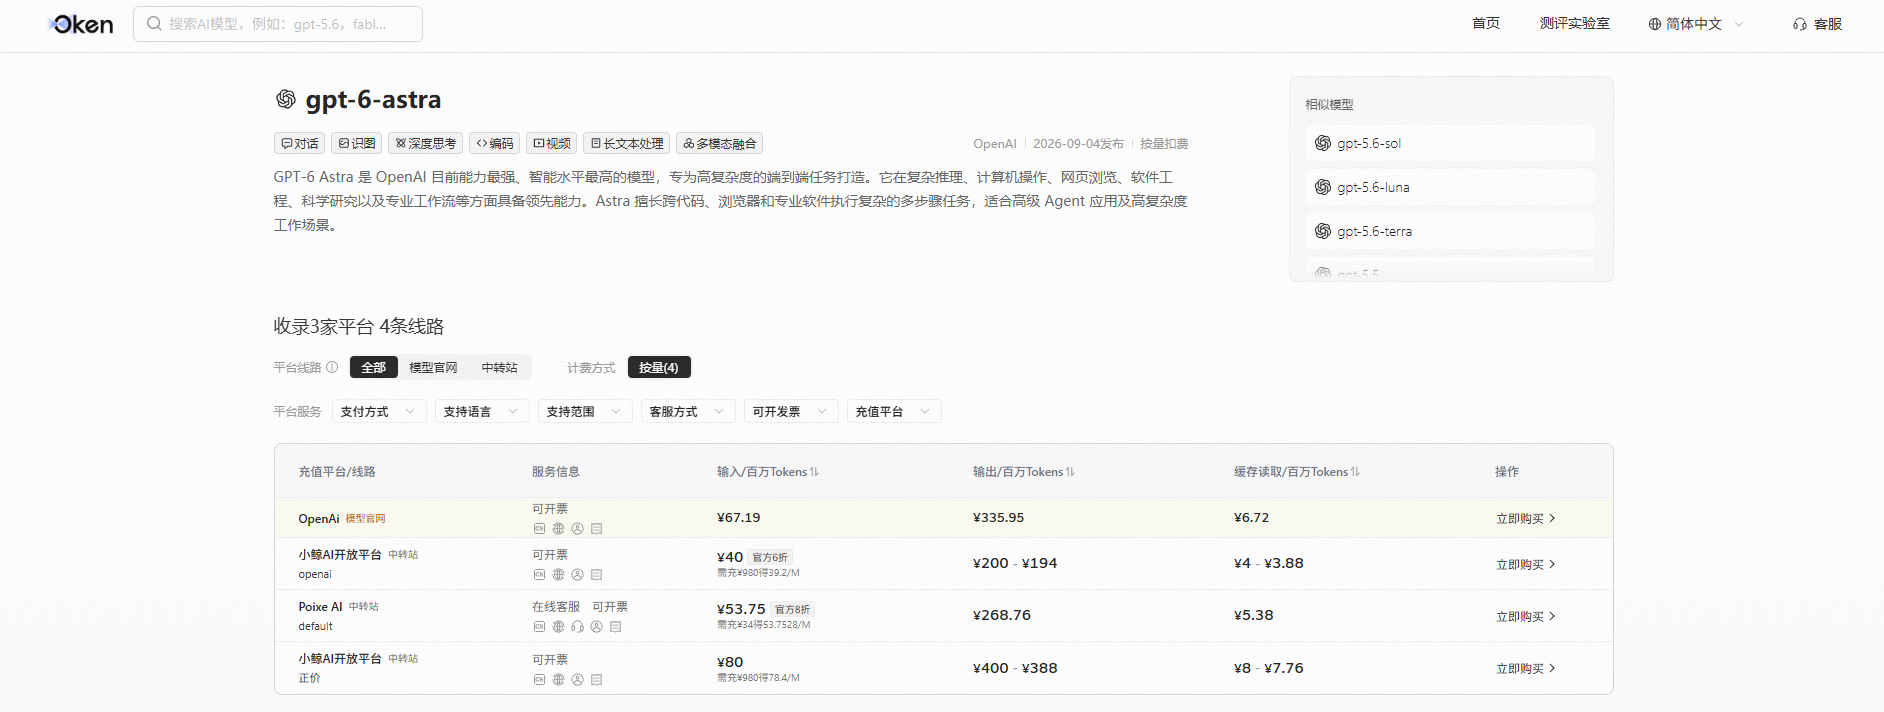Click the person icon in Poixe AI row
This screenshot has width=1884, height=712.
pyautogui.click(x=596, y=627)
